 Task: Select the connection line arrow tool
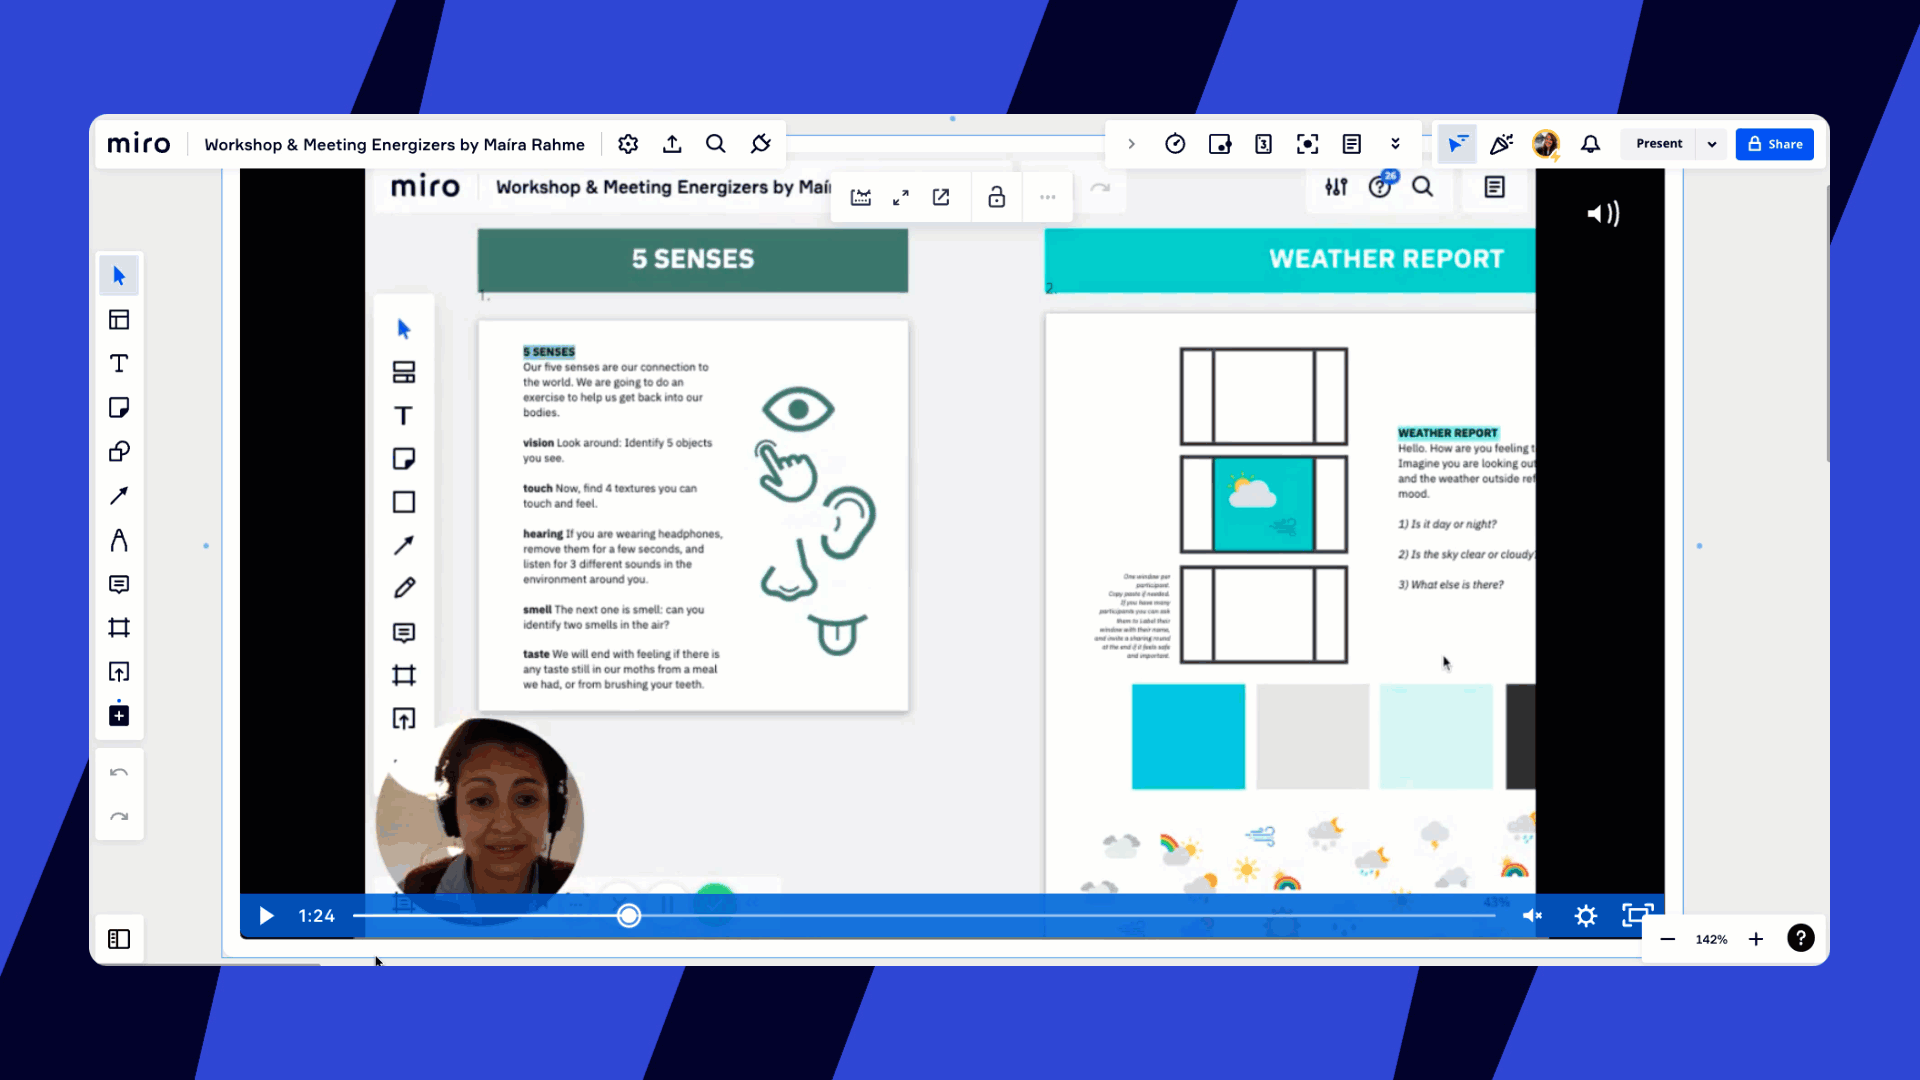click(x=119, y=496)
